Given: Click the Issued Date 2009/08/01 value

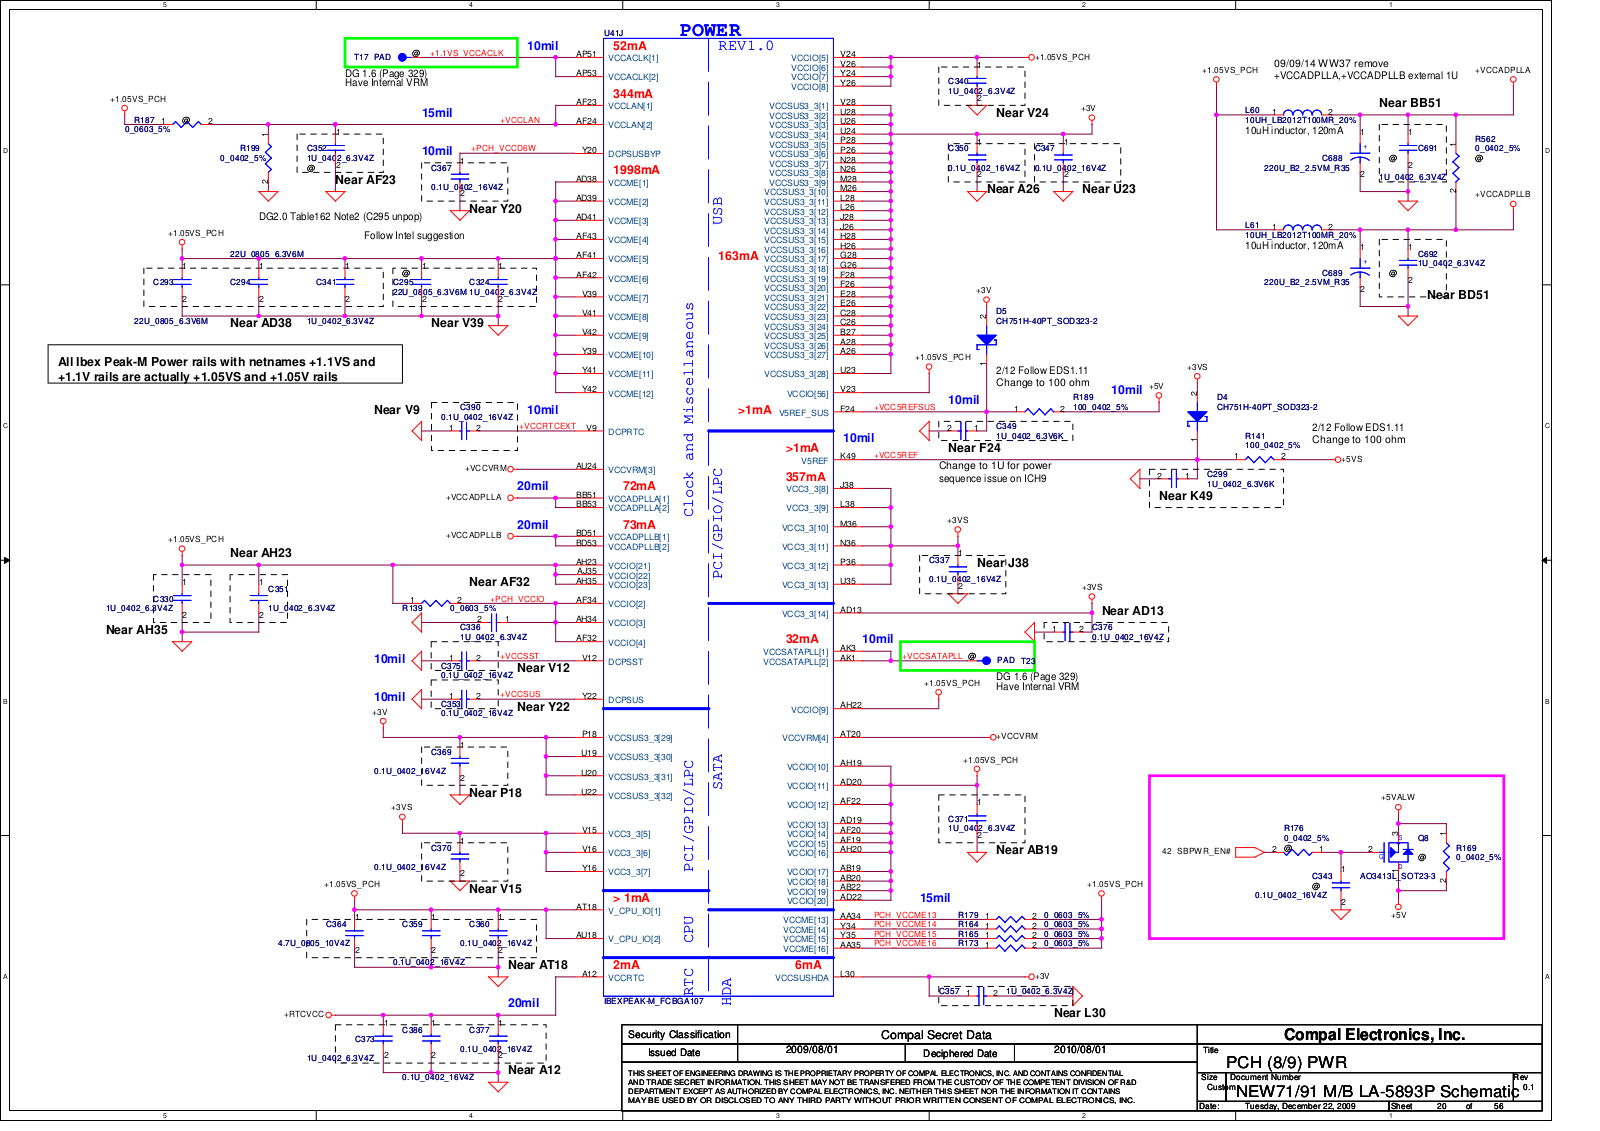Looking at the screenshot, I should [x=812, y=1050].
